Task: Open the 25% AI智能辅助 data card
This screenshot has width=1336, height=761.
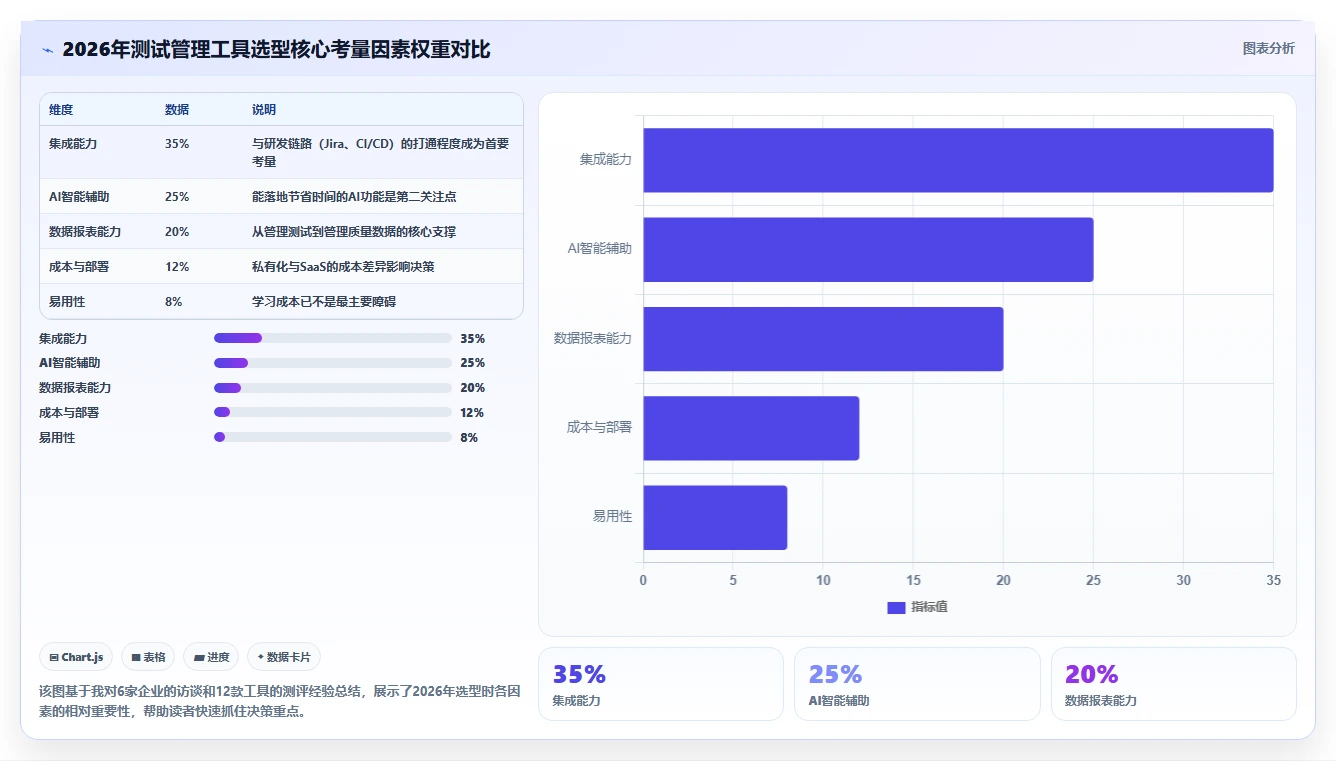Action: (x=917, y=684)
